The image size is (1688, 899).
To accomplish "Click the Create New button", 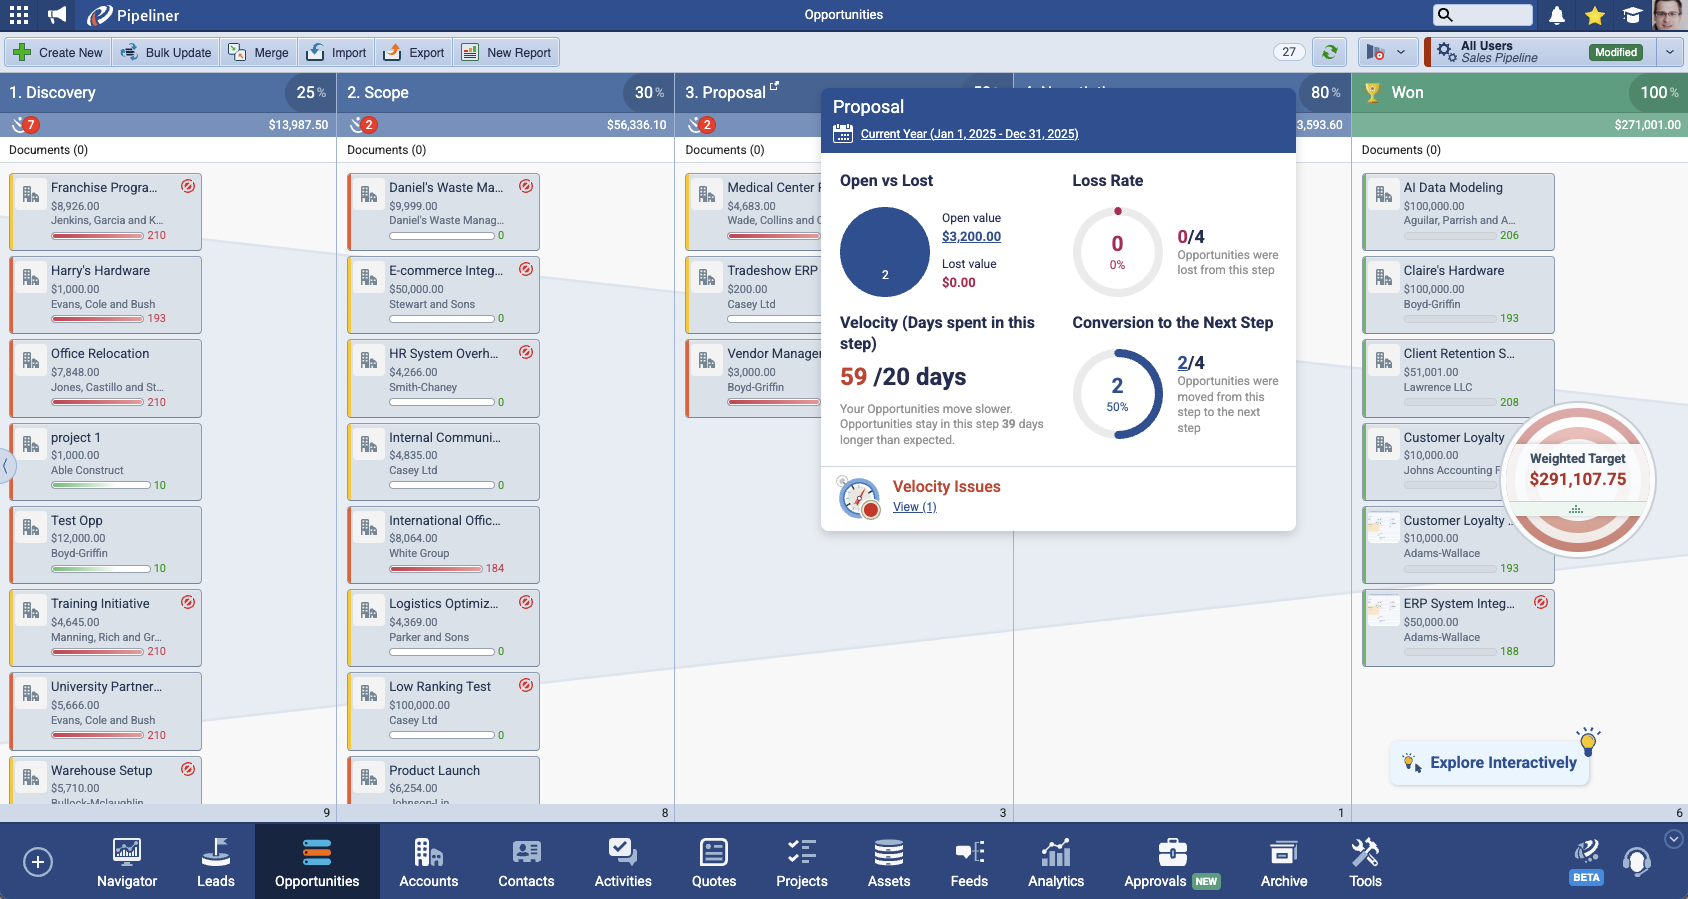I will point(59,52).
